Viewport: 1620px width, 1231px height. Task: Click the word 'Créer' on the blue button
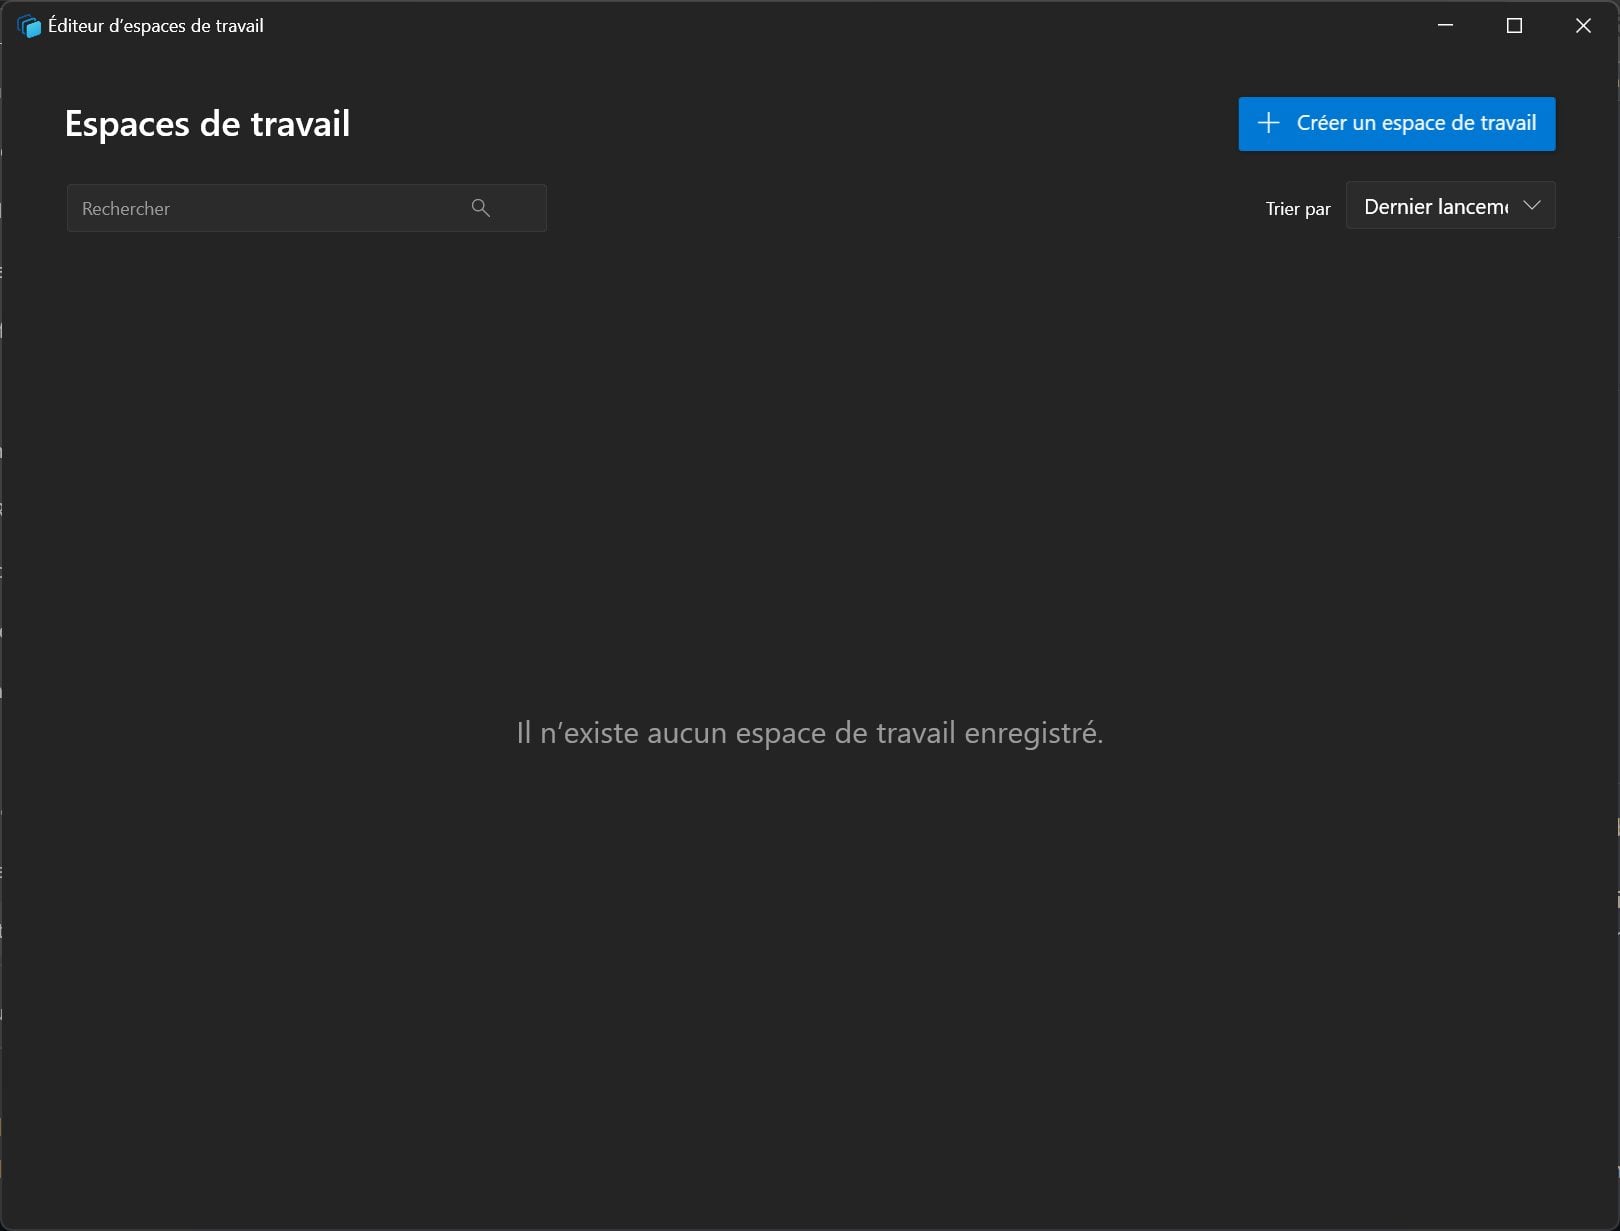point(1321,123)
